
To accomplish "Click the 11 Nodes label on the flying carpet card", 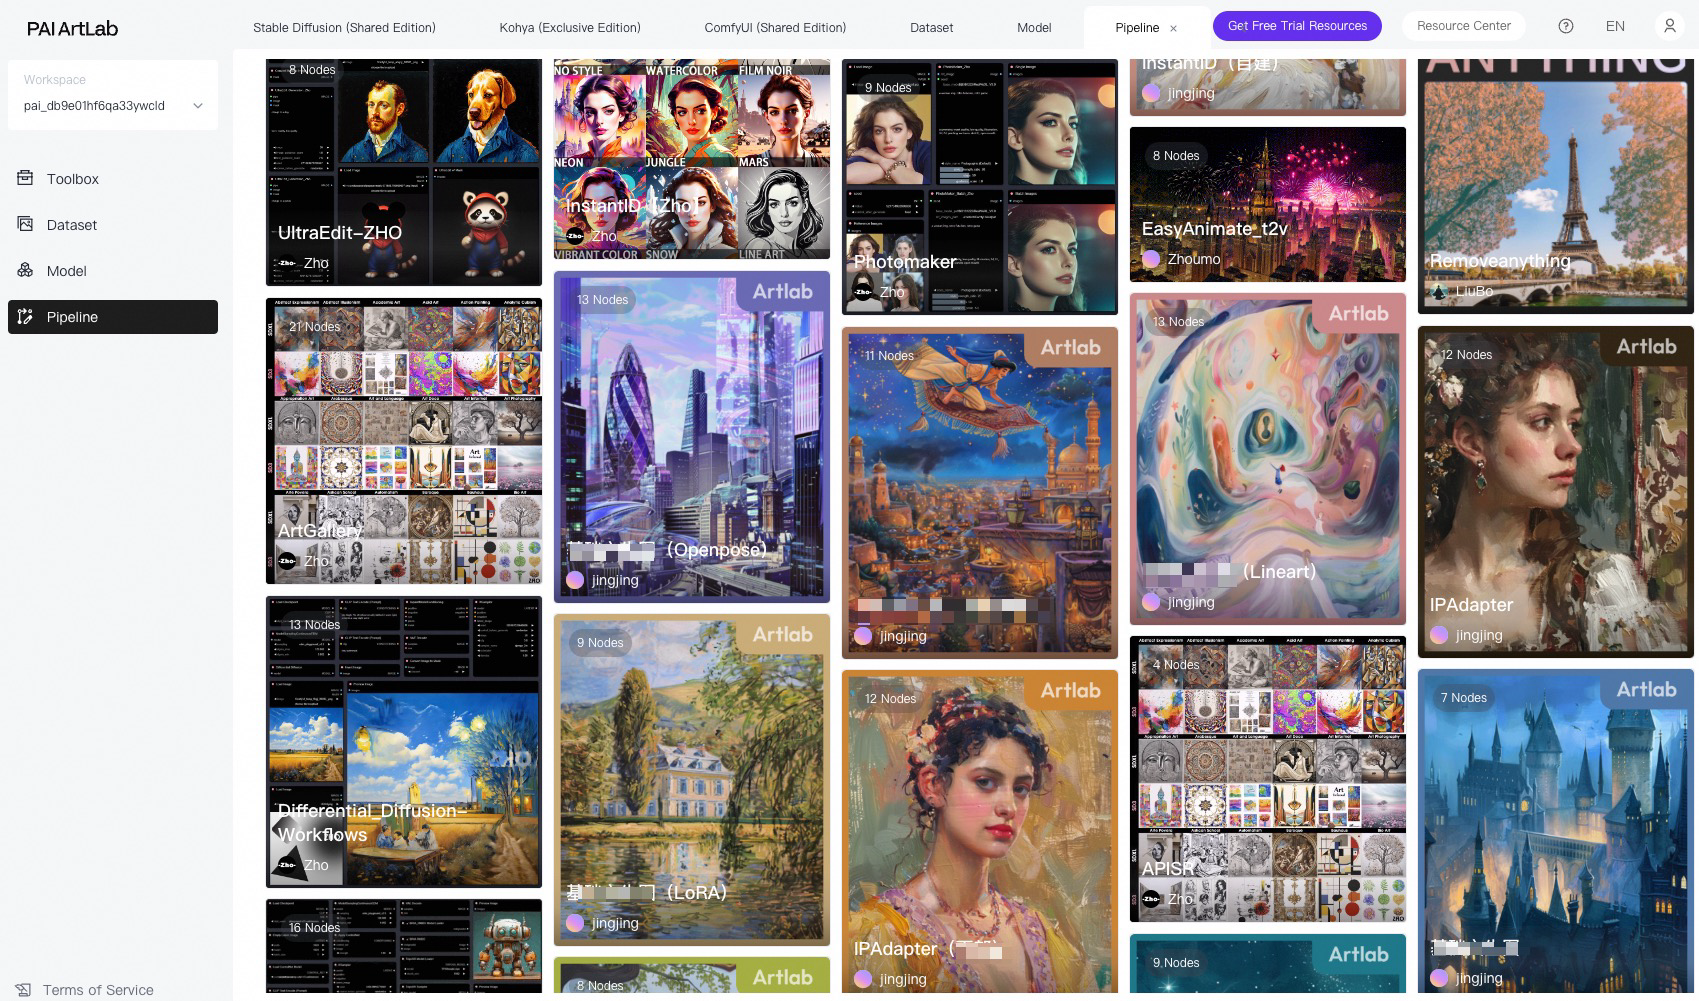I will 889,355.
